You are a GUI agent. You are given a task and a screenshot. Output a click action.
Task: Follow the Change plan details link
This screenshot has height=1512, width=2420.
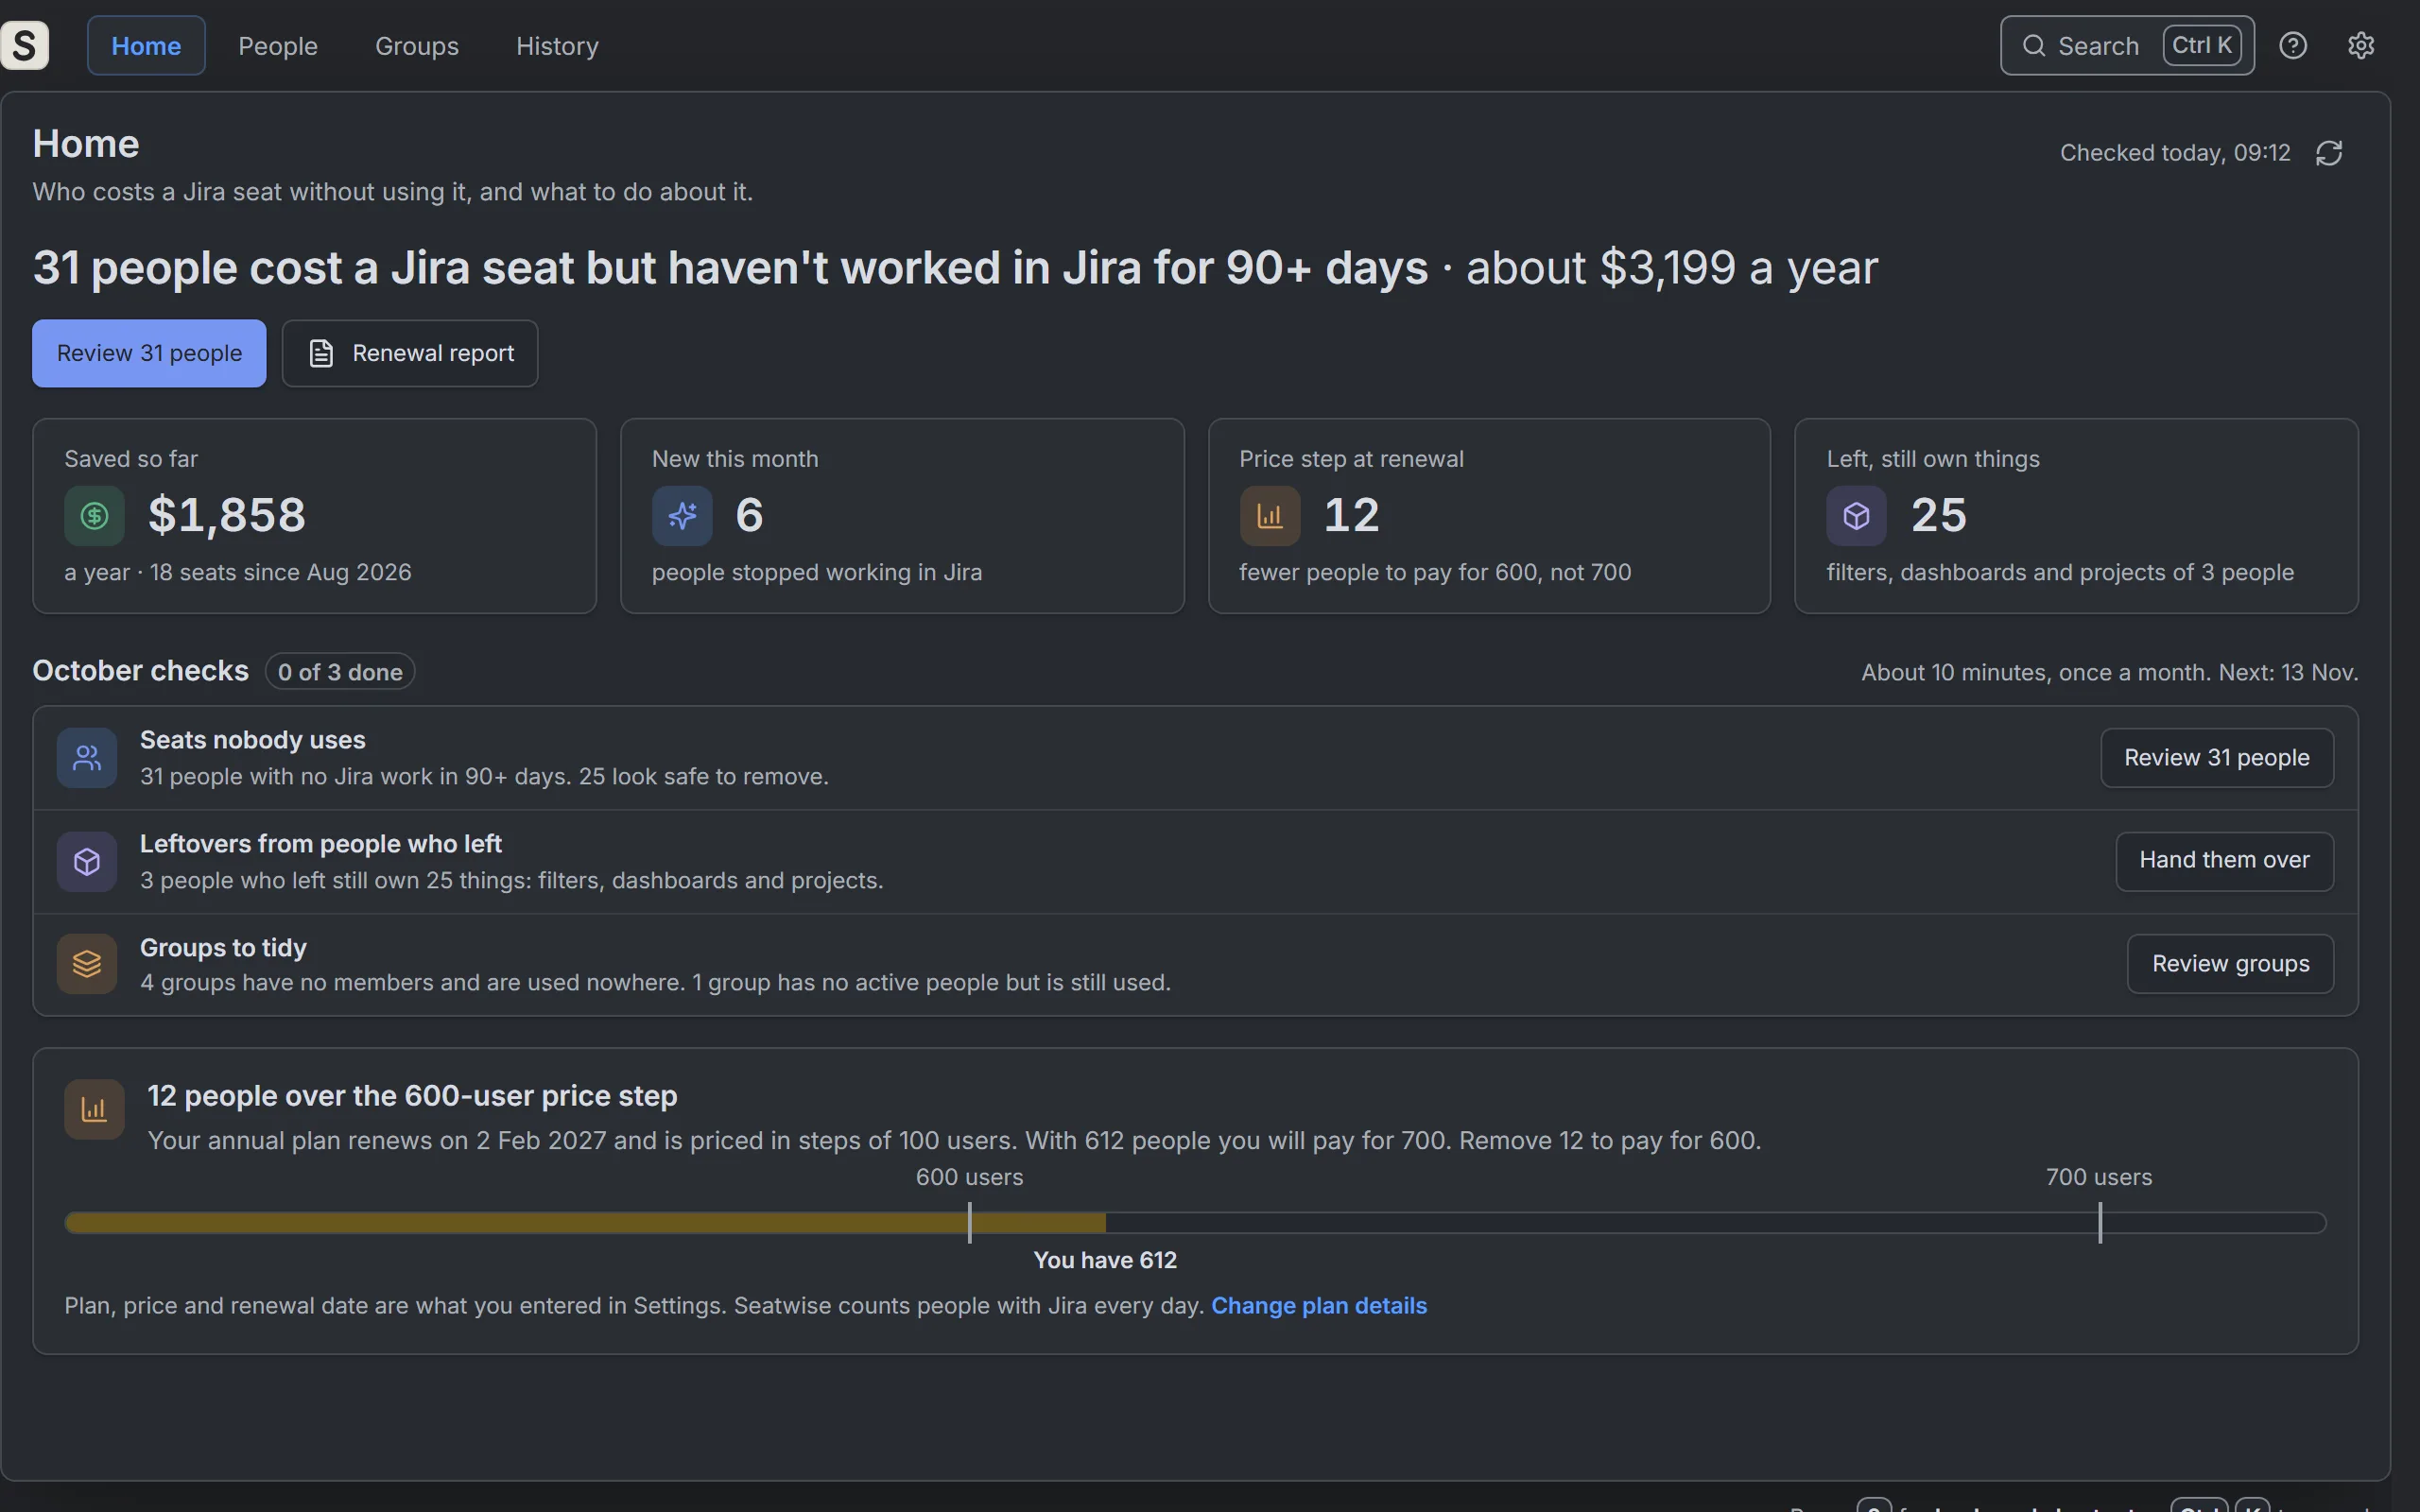tap(1318, 1306)
